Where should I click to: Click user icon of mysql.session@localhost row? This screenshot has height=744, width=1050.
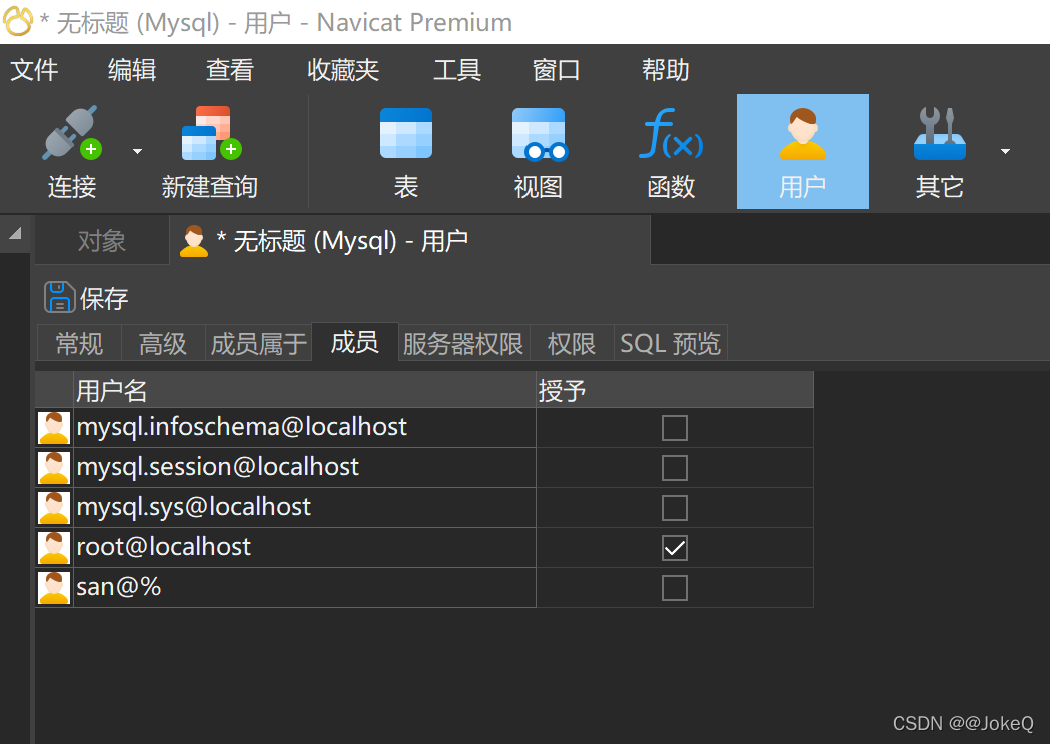tap(54, 468)
